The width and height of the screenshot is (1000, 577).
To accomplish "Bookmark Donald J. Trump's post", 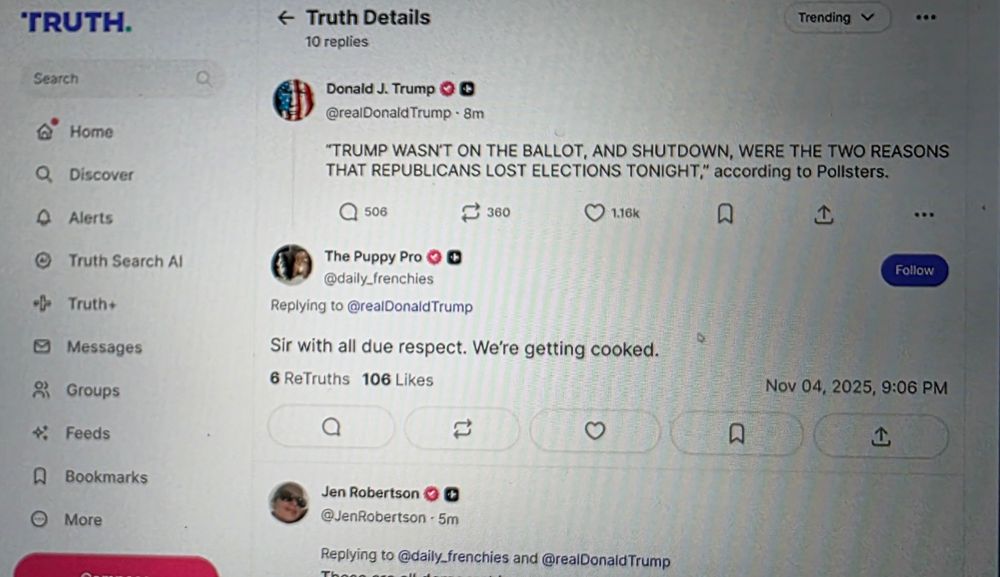I will click(x=726, y=213).
